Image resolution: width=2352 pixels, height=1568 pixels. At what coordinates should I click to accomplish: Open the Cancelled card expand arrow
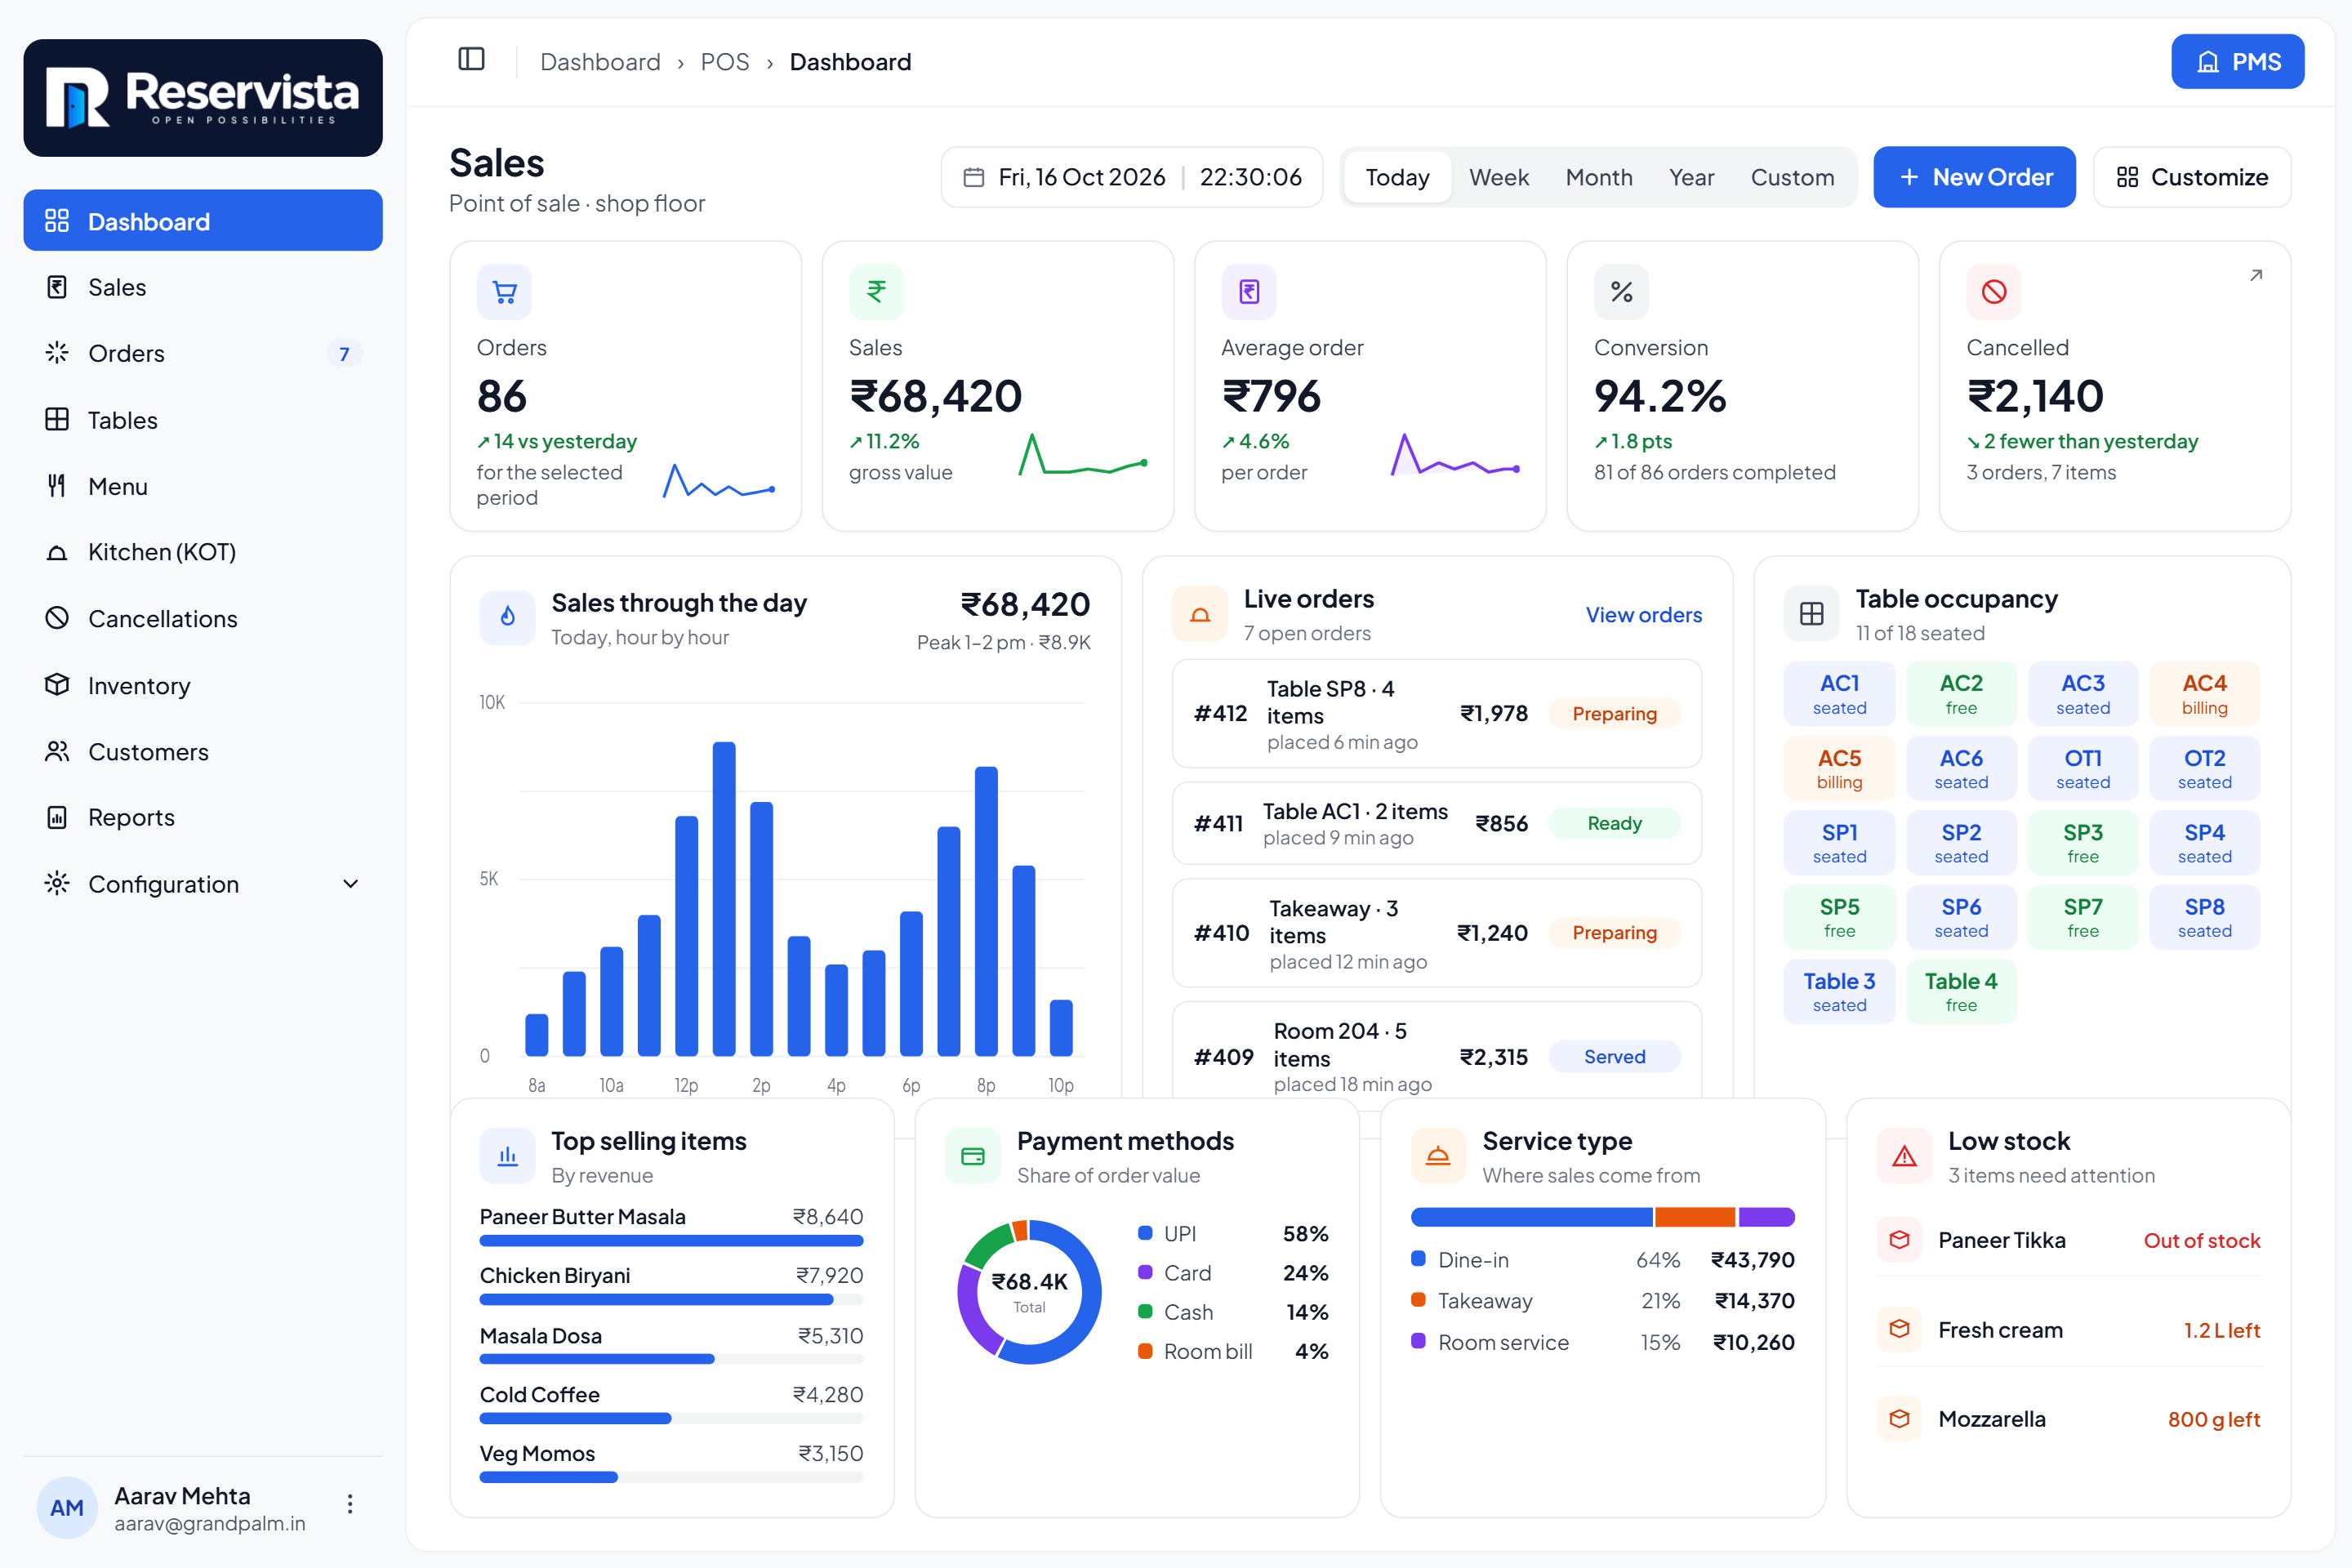pos(2255,275)
